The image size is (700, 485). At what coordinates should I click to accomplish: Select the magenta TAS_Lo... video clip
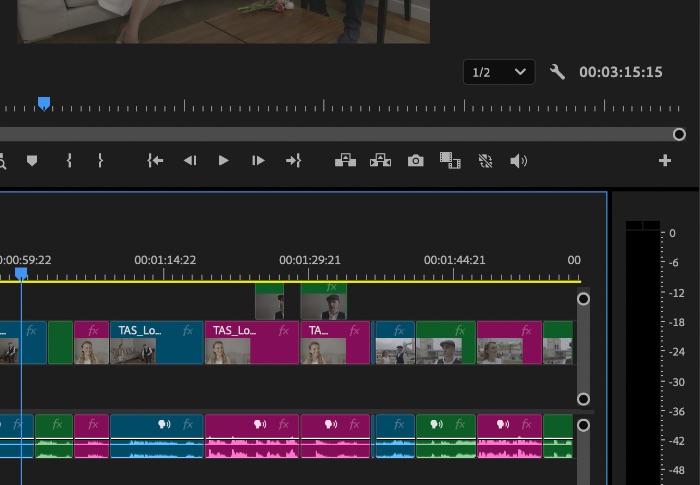tap(252, 343)
